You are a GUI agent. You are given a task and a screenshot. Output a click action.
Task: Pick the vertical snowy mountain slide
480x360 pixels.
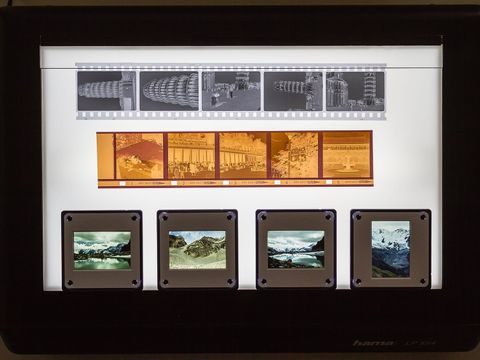click(391, 249)
